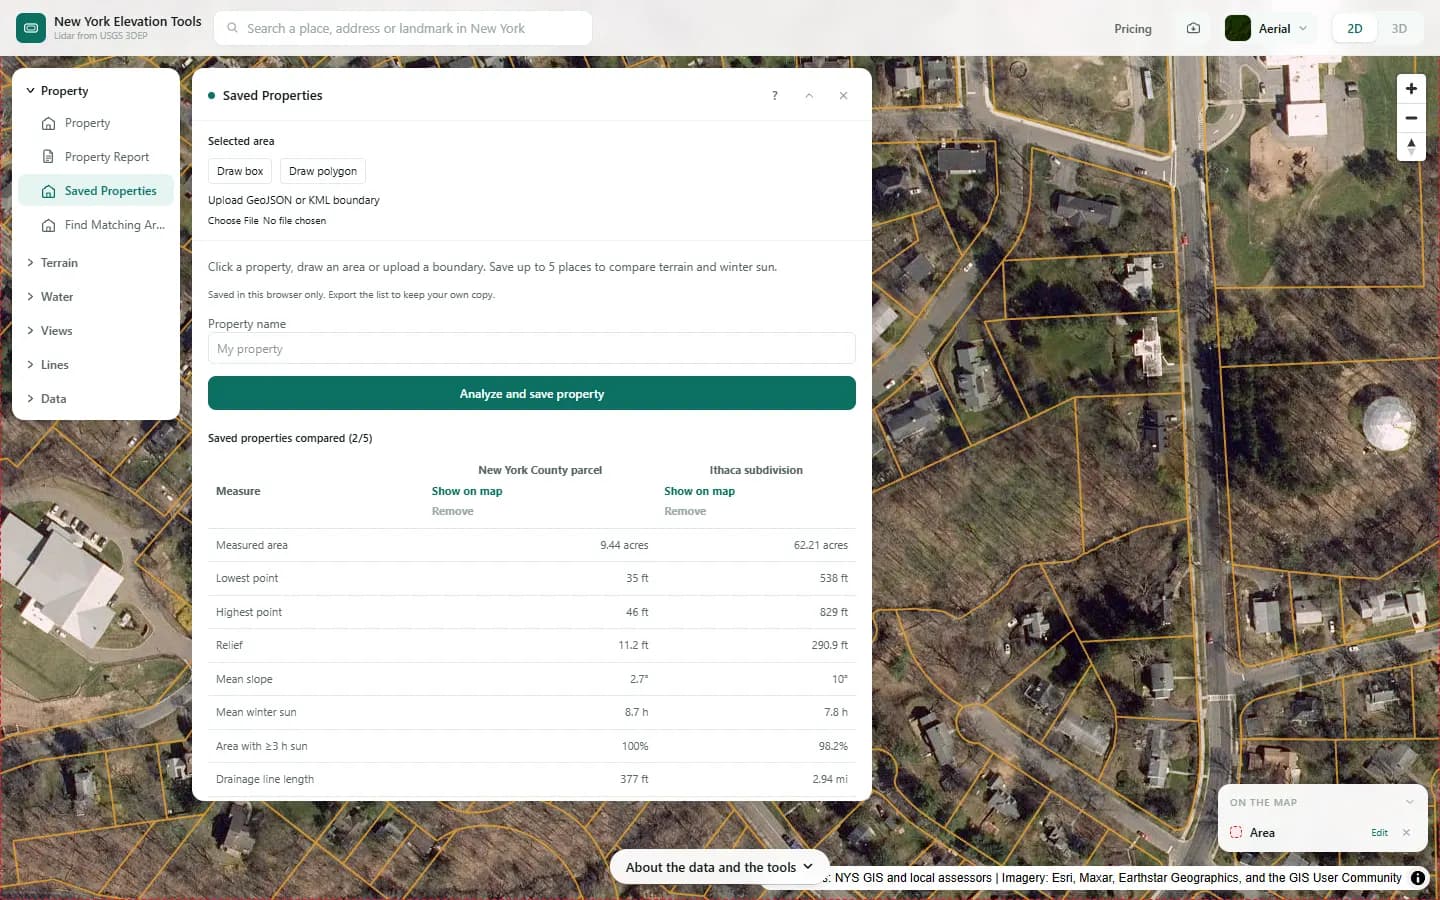
Task: Open the Aerial basemap dropdown
Action: tap(1267, 29)
